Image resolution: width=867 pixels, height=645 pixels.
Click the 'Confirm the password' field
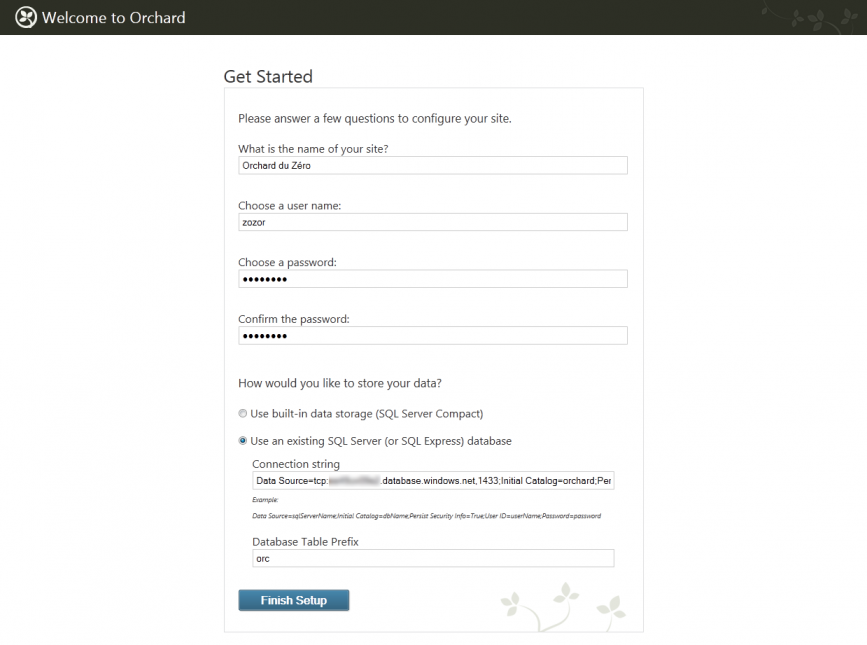click(430, 335)
